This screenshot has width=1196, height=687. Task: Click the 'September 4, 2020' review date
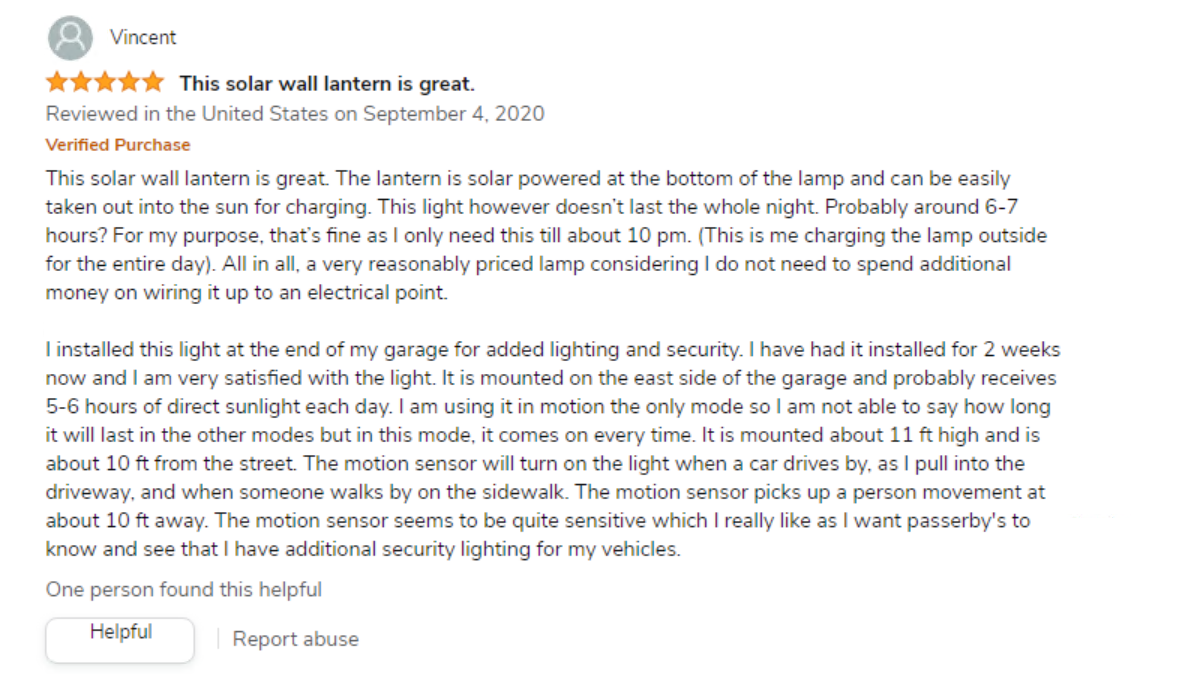click(453, 113)
